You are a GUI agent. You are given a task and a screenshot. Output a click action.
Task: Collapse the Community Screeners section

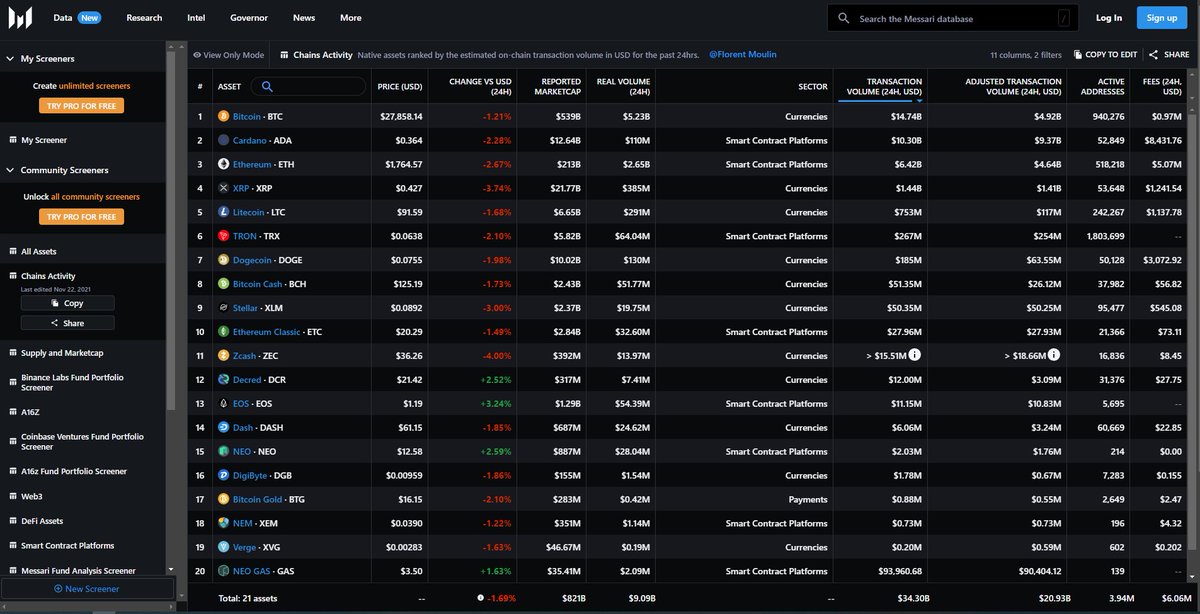(x=10, y=170)
